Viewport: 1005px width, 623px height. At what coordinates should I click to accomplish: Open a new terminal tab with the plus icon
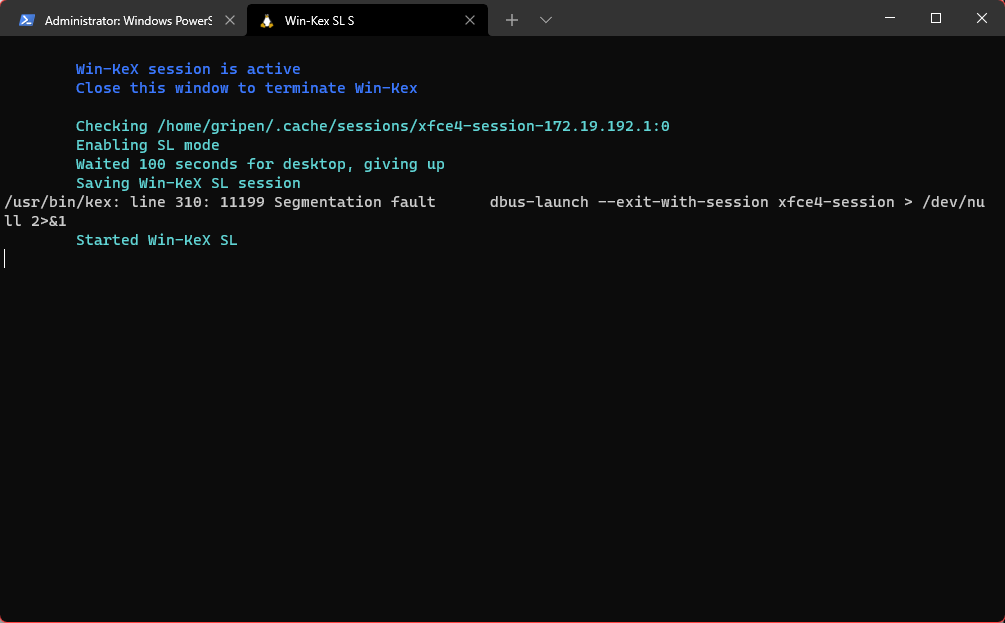(511, 19)
